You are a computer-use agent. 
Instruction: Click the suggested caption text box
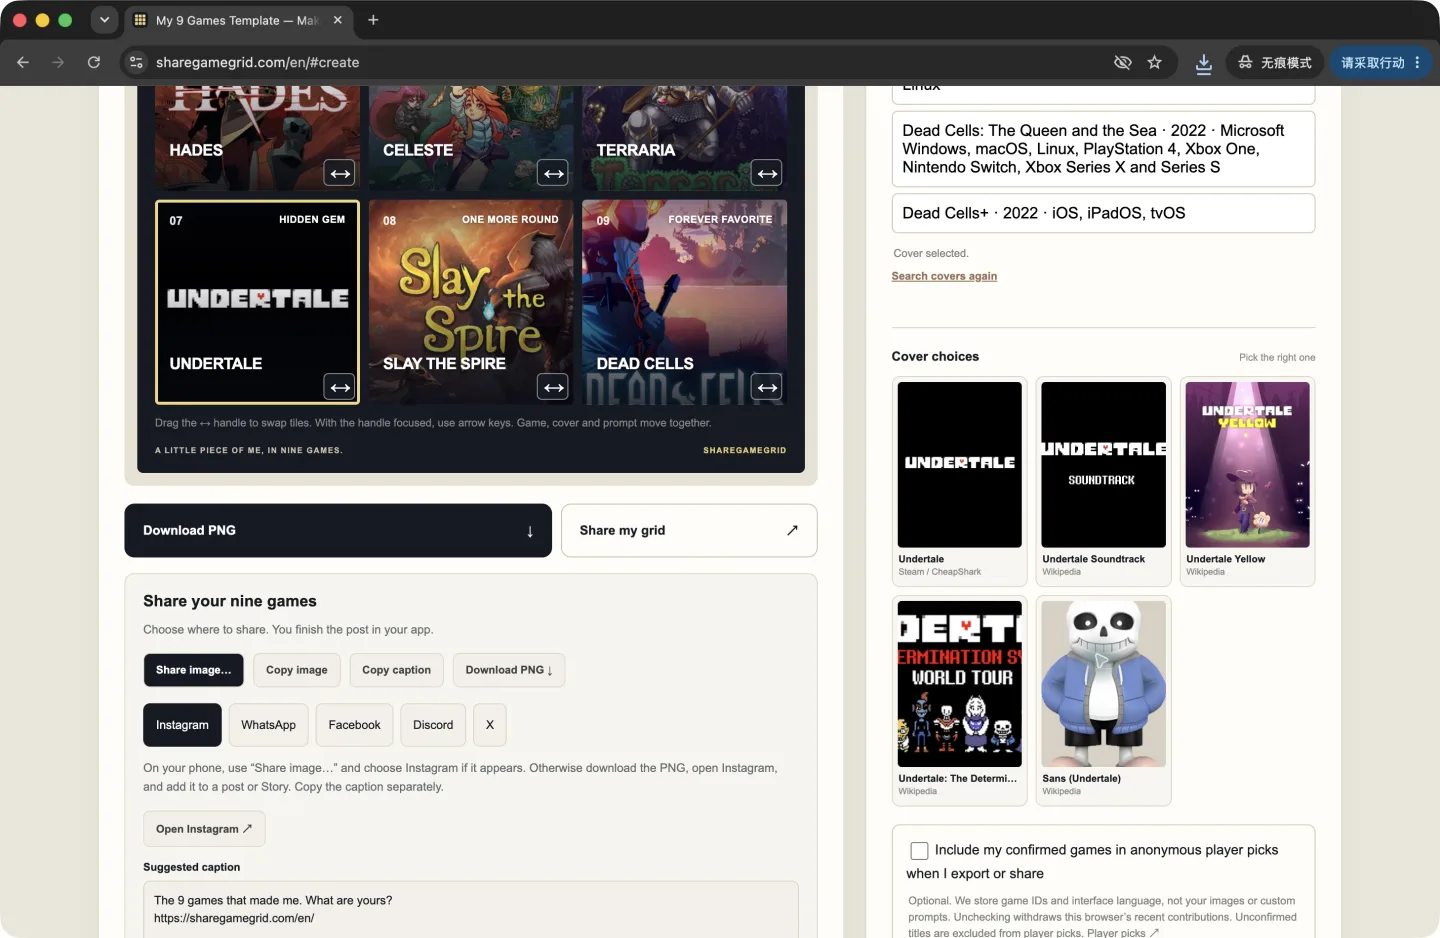pos(471,909)
